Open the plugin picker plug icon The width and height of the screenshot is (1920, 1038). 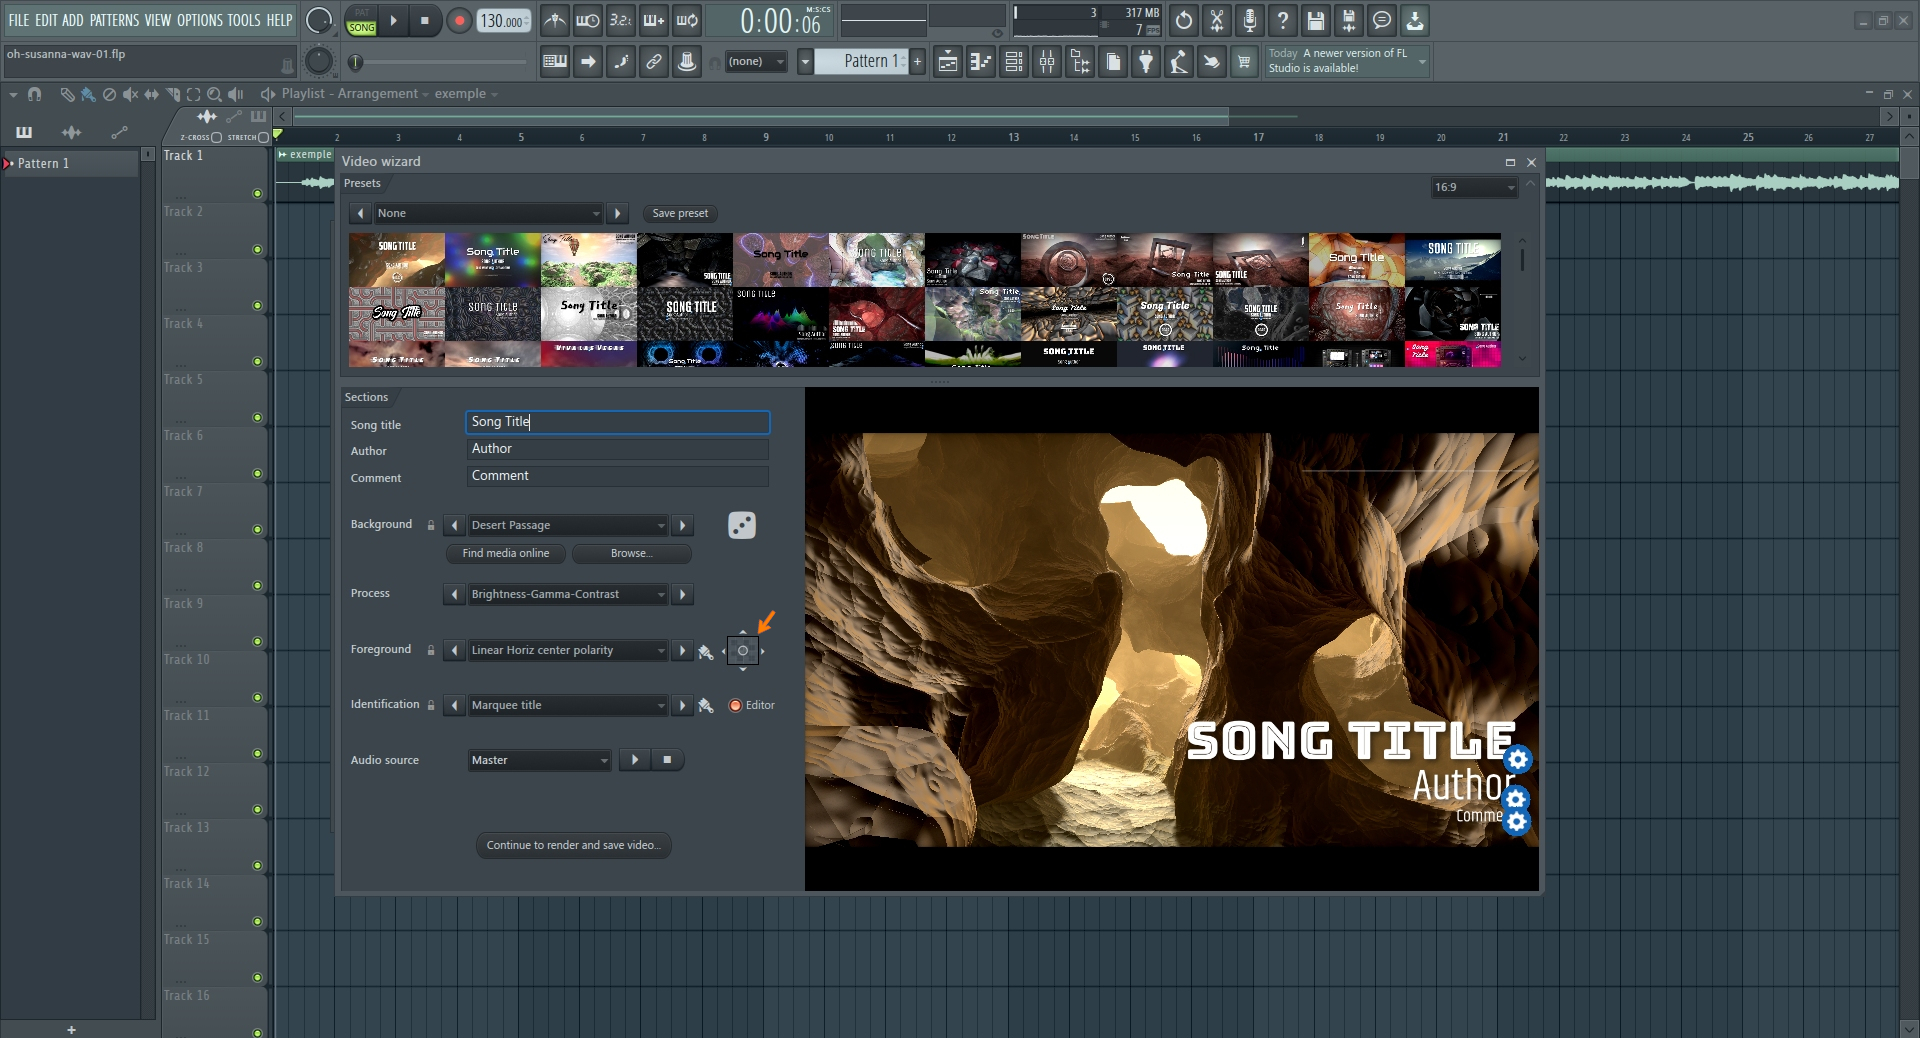(1146, 62)
